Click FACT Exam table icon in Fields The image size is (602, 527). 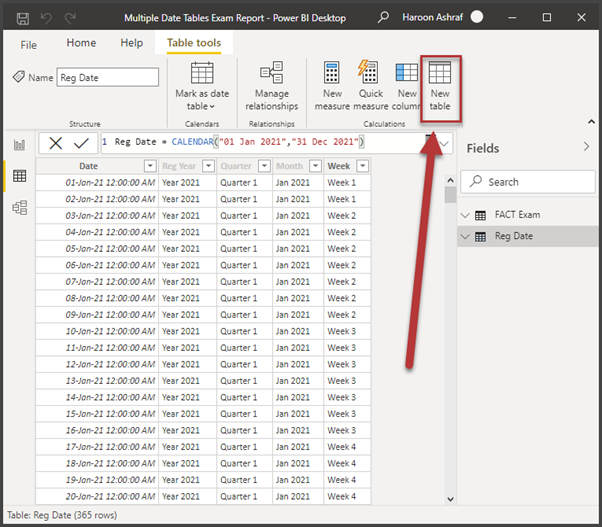point(480,215)
